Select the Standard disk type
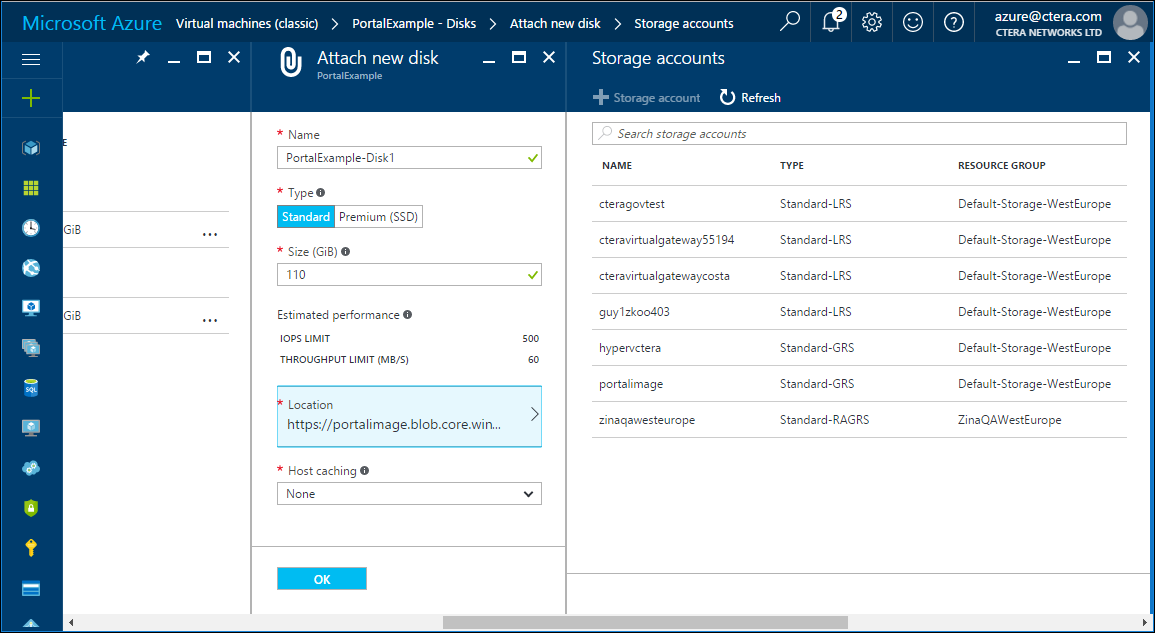Screen dimensions: 1155x633 pos(306,217)
